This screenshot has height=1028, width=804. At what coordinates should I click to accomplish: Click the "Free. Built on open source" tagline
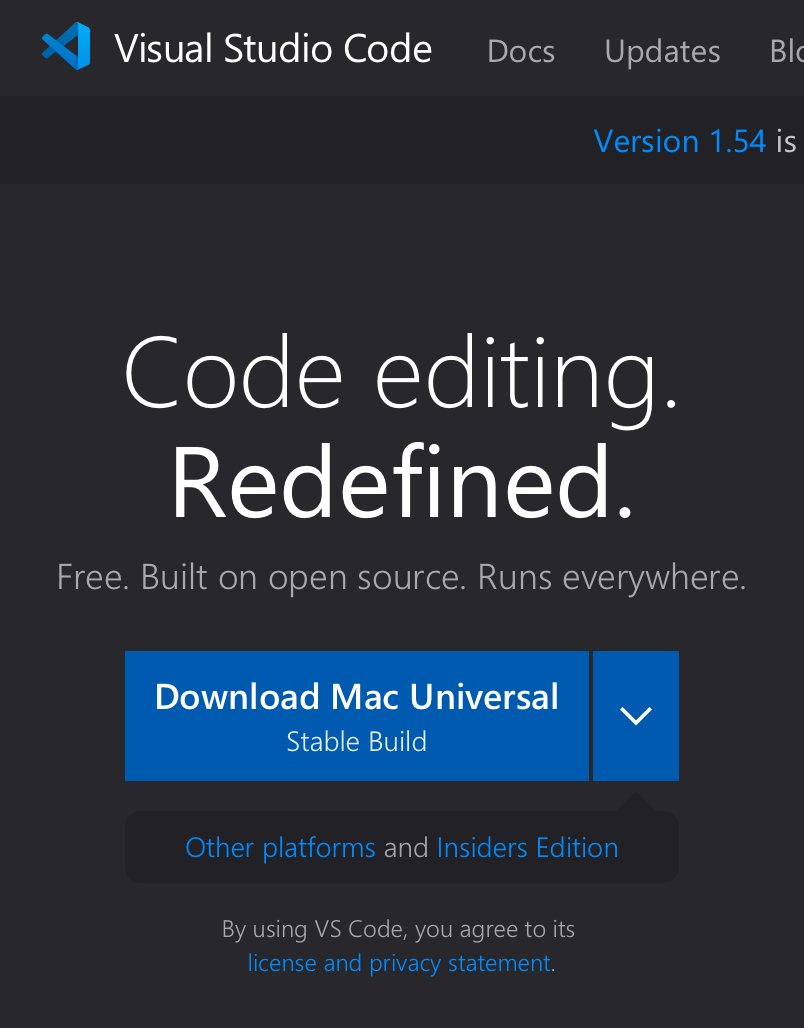point(401,577)
